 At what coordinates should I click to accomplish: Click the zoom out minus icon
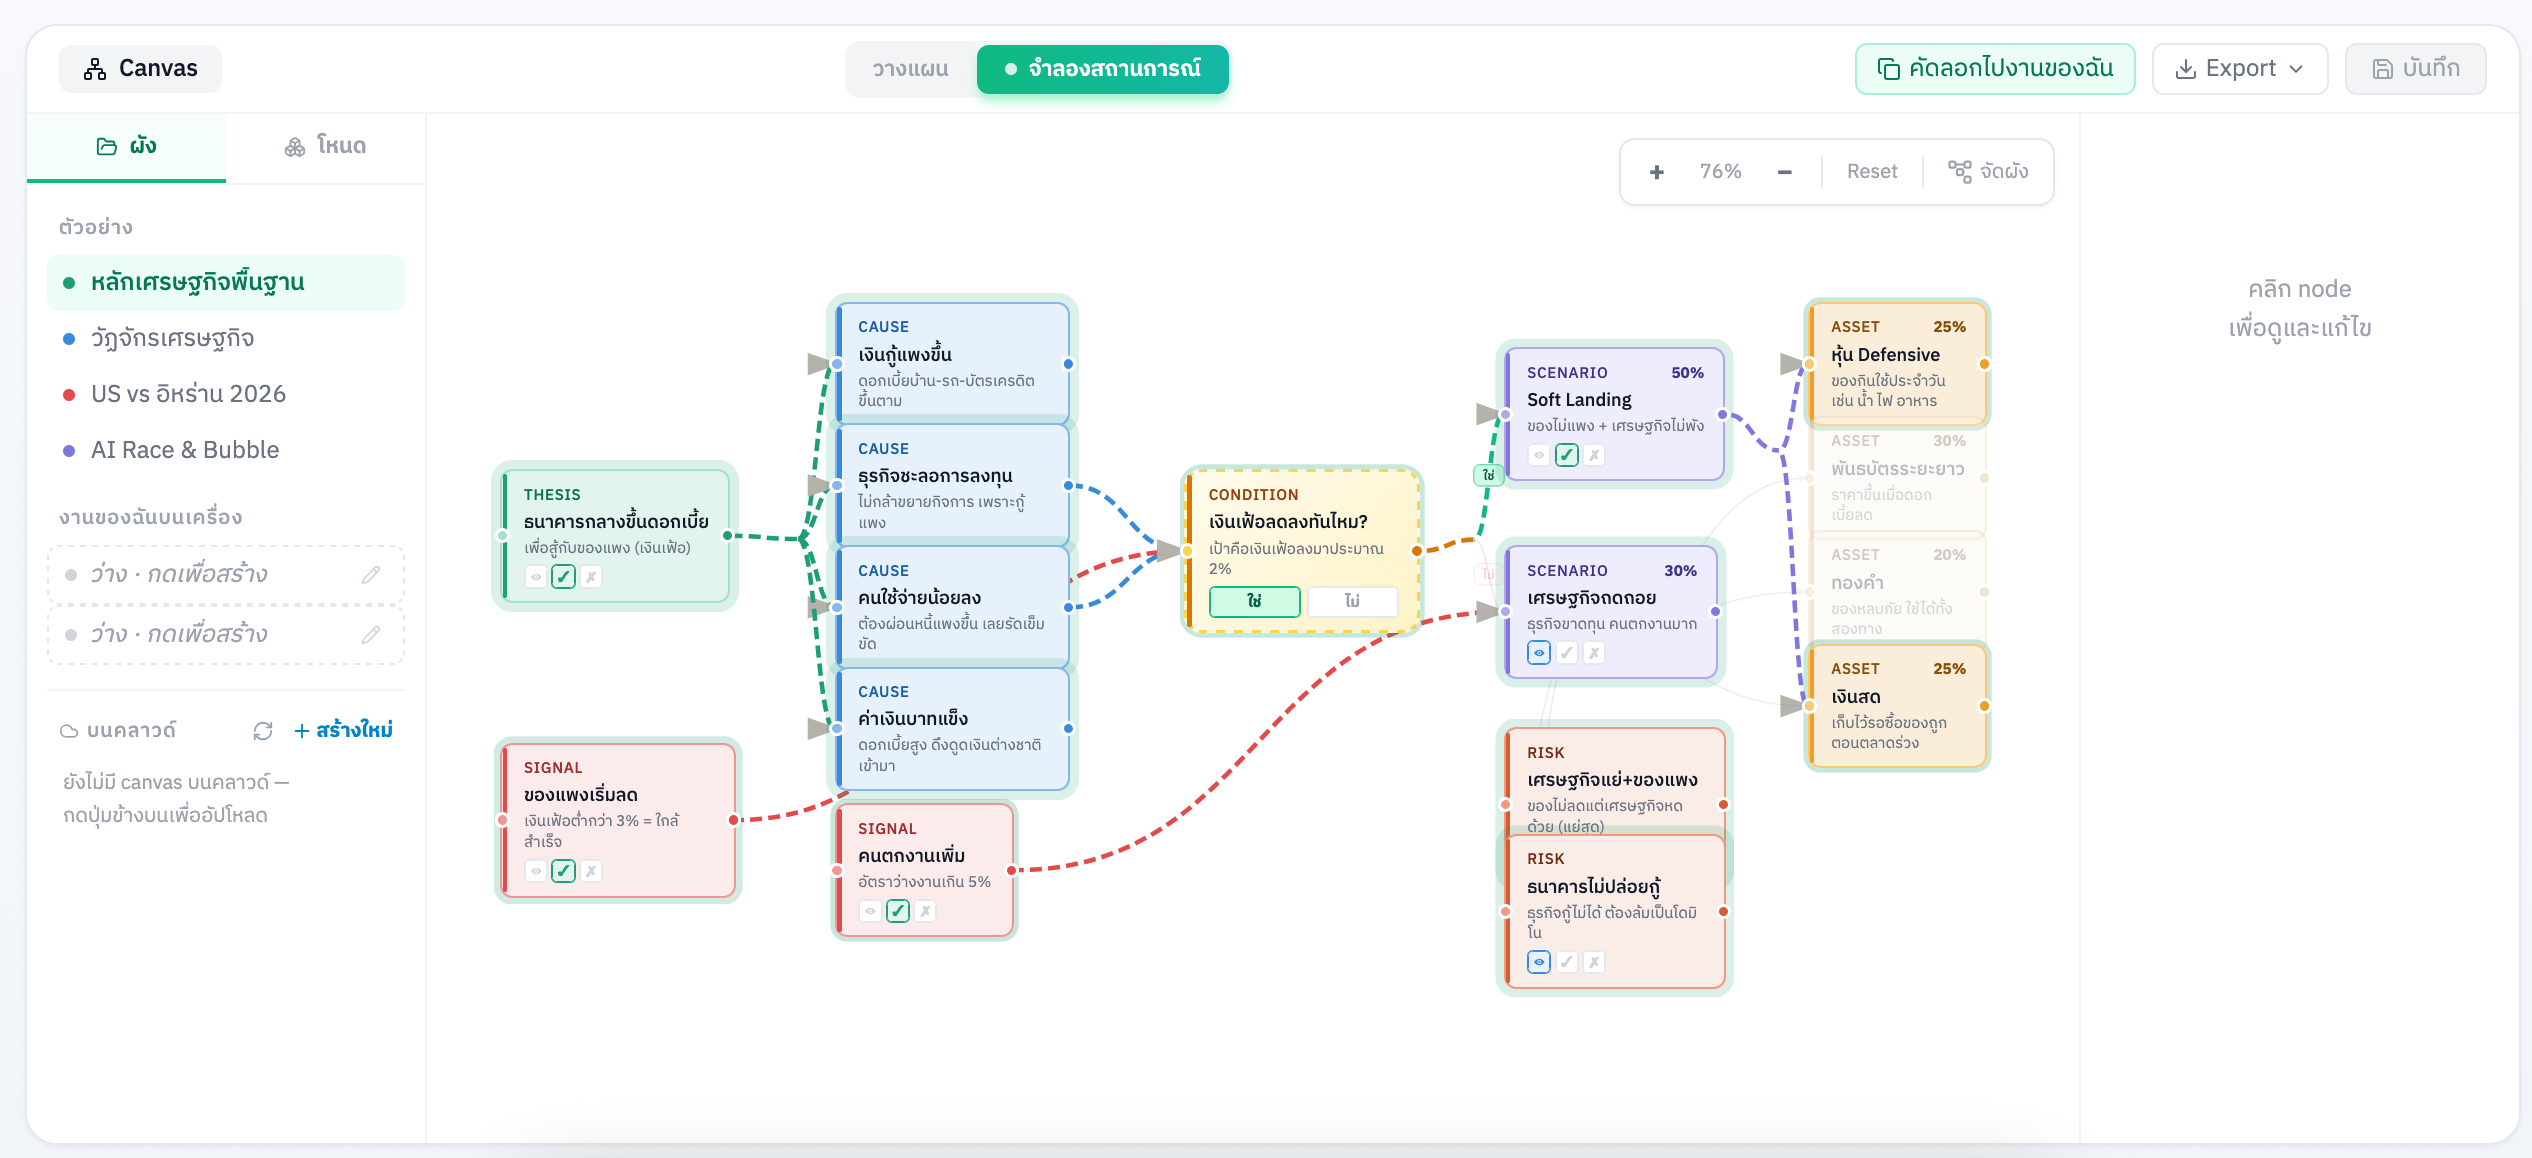1784,172
